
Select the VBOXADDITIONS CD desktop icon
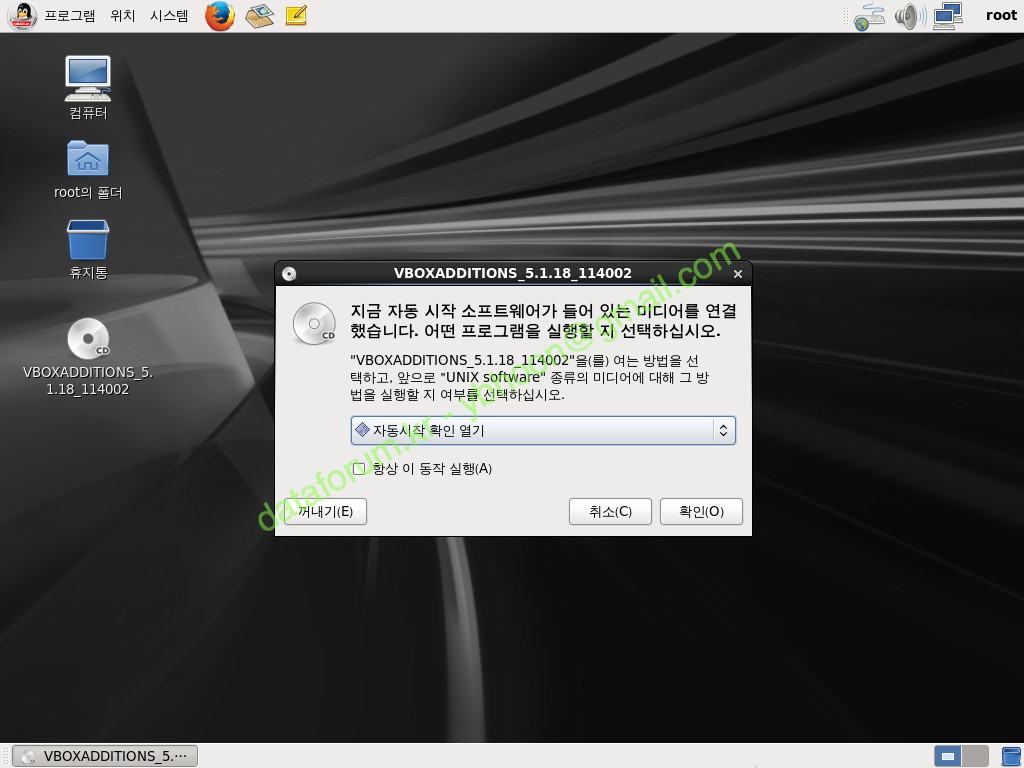click(x=88, y=340)
